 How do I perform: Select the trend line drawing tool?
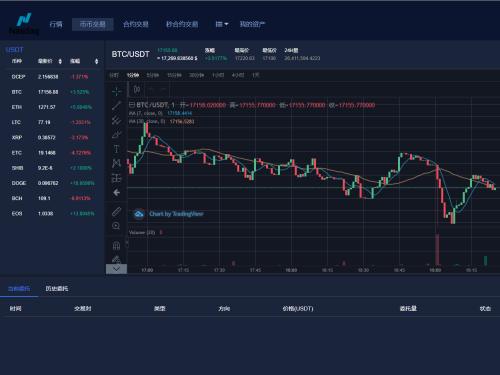[x=116, y=106]
